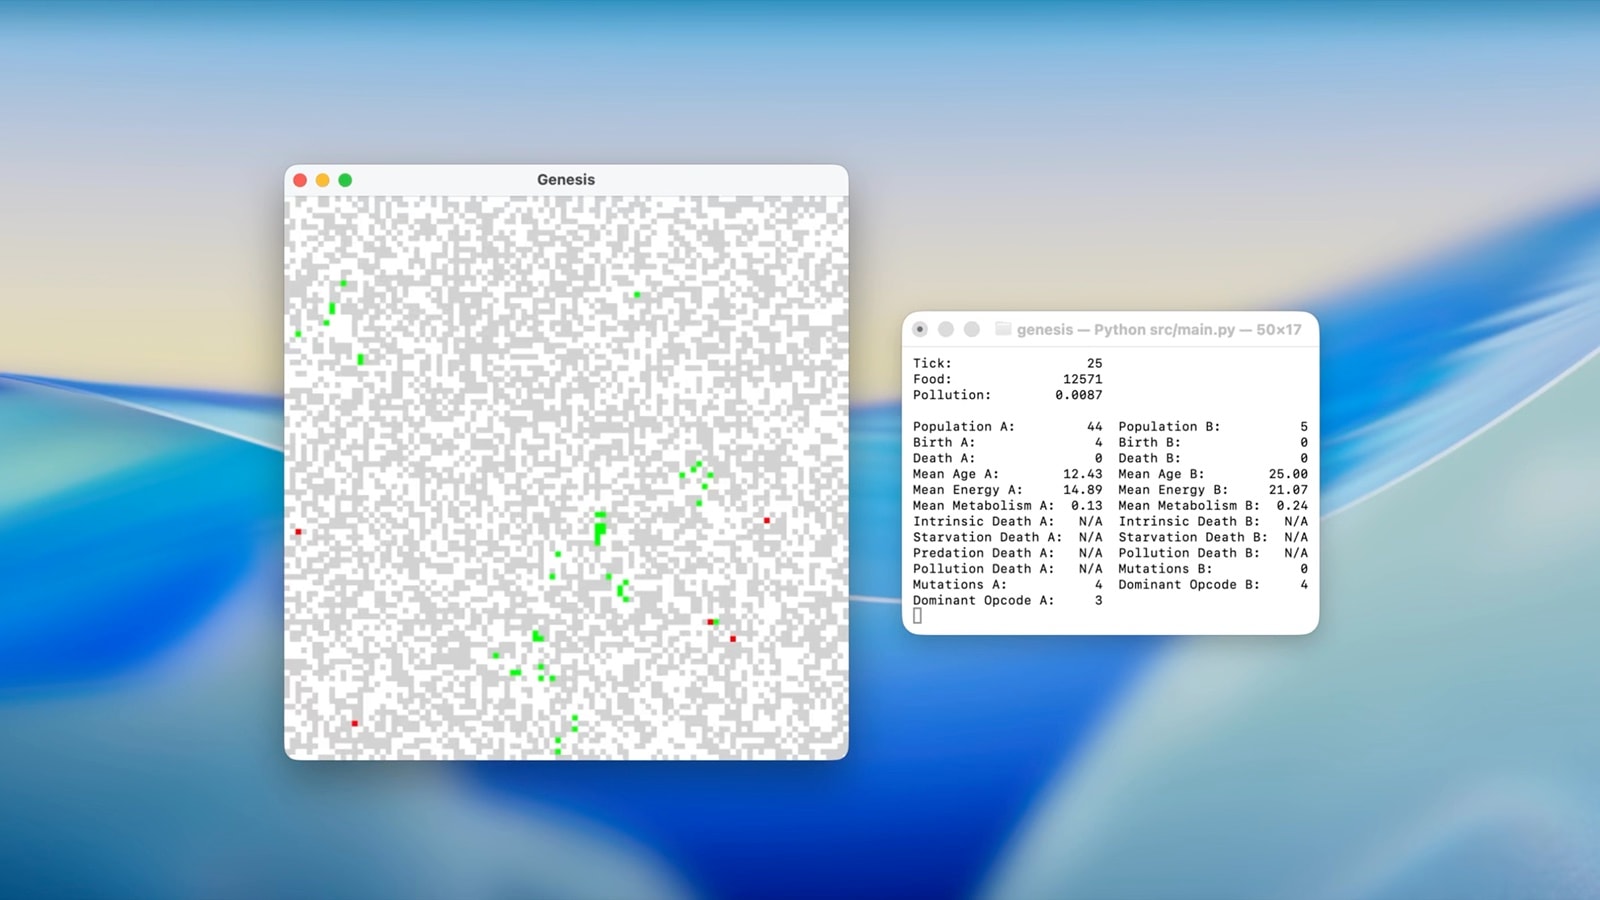Screen dimensions: 1600x900
Task: Click 'Population A:' label
Action: tap(963, 426)
